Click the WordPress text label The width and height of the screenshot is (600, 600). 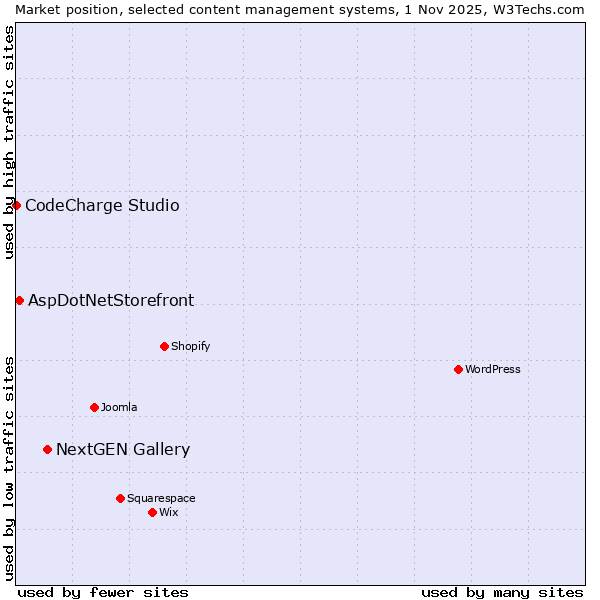click(x=493, y=369)
